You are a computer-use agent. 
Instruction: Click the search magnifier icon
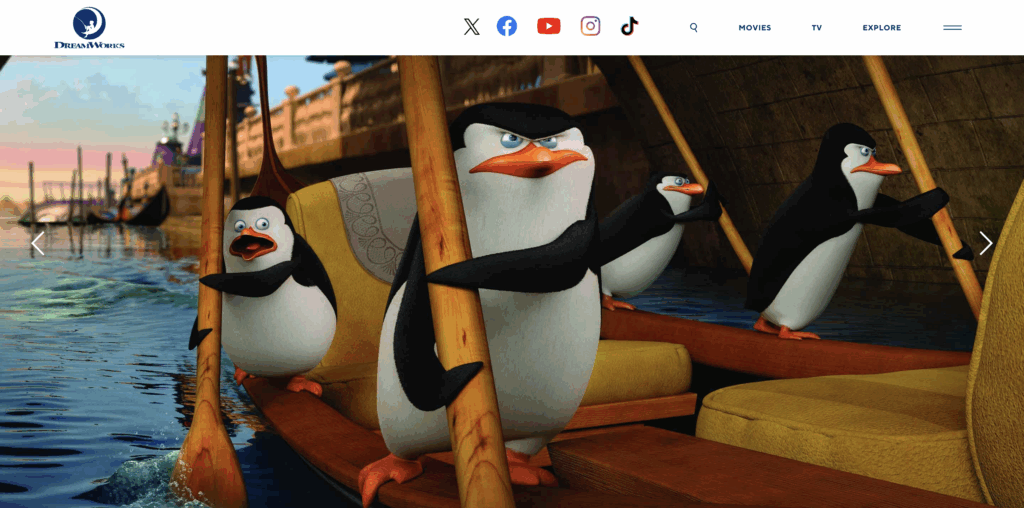tap(694, 27)
